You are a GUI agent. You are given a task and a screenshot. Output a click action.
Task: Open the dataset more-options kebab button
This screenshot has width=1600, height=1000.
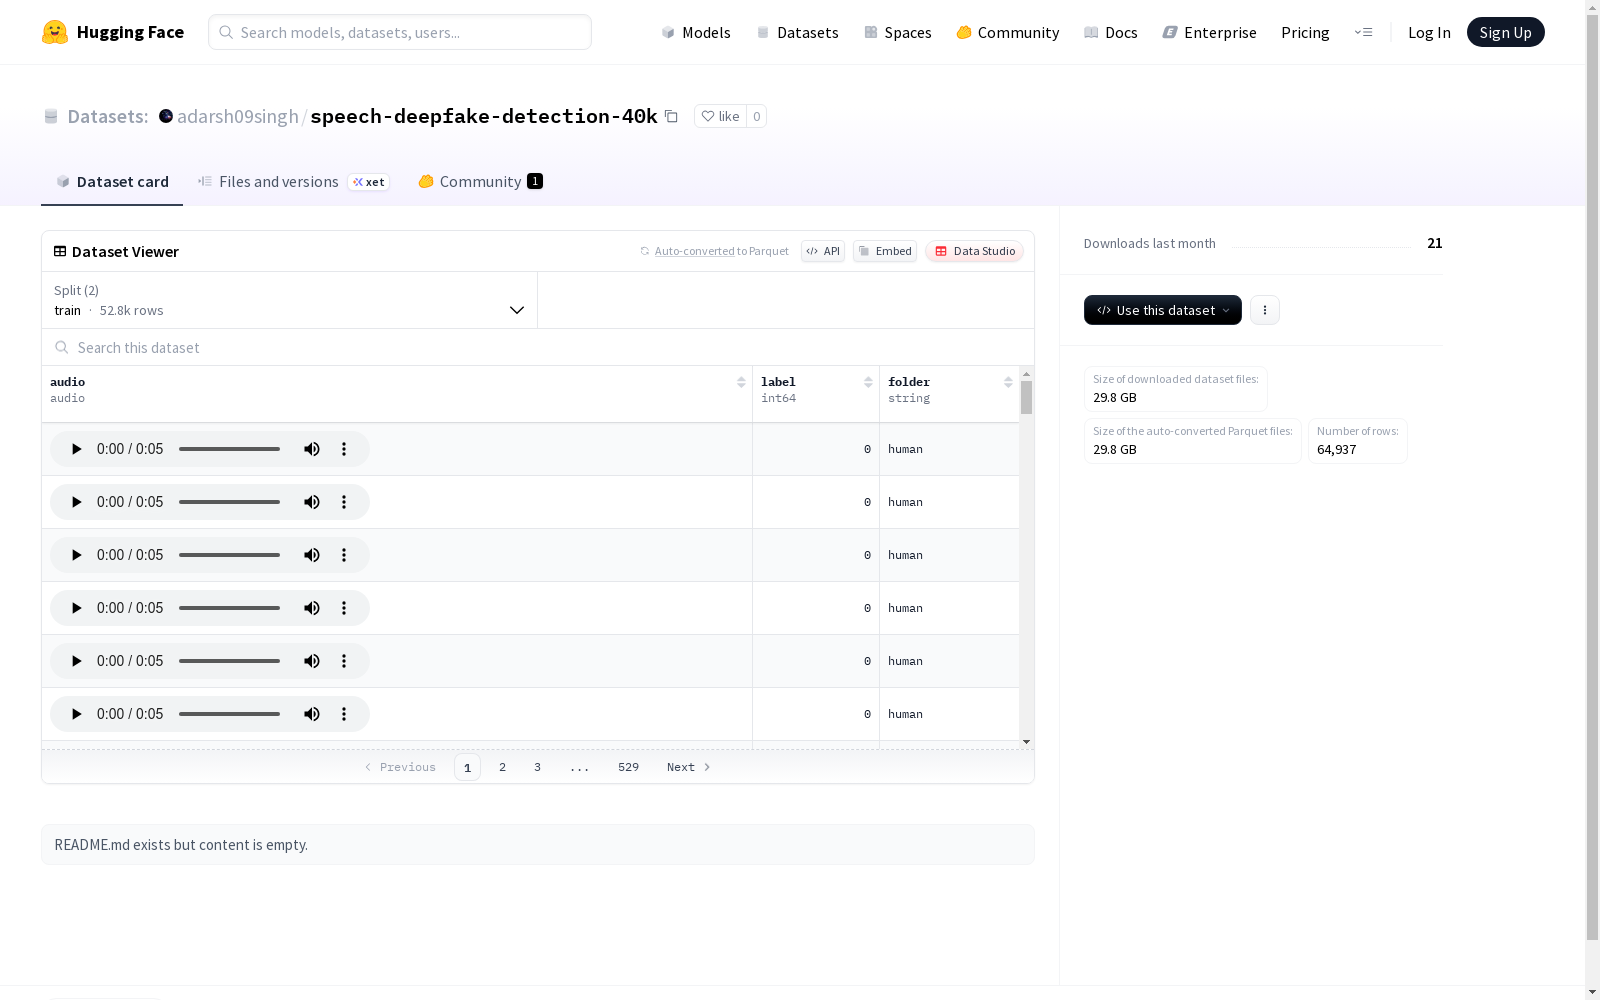pyautogui.click(x=1265, y=310)
